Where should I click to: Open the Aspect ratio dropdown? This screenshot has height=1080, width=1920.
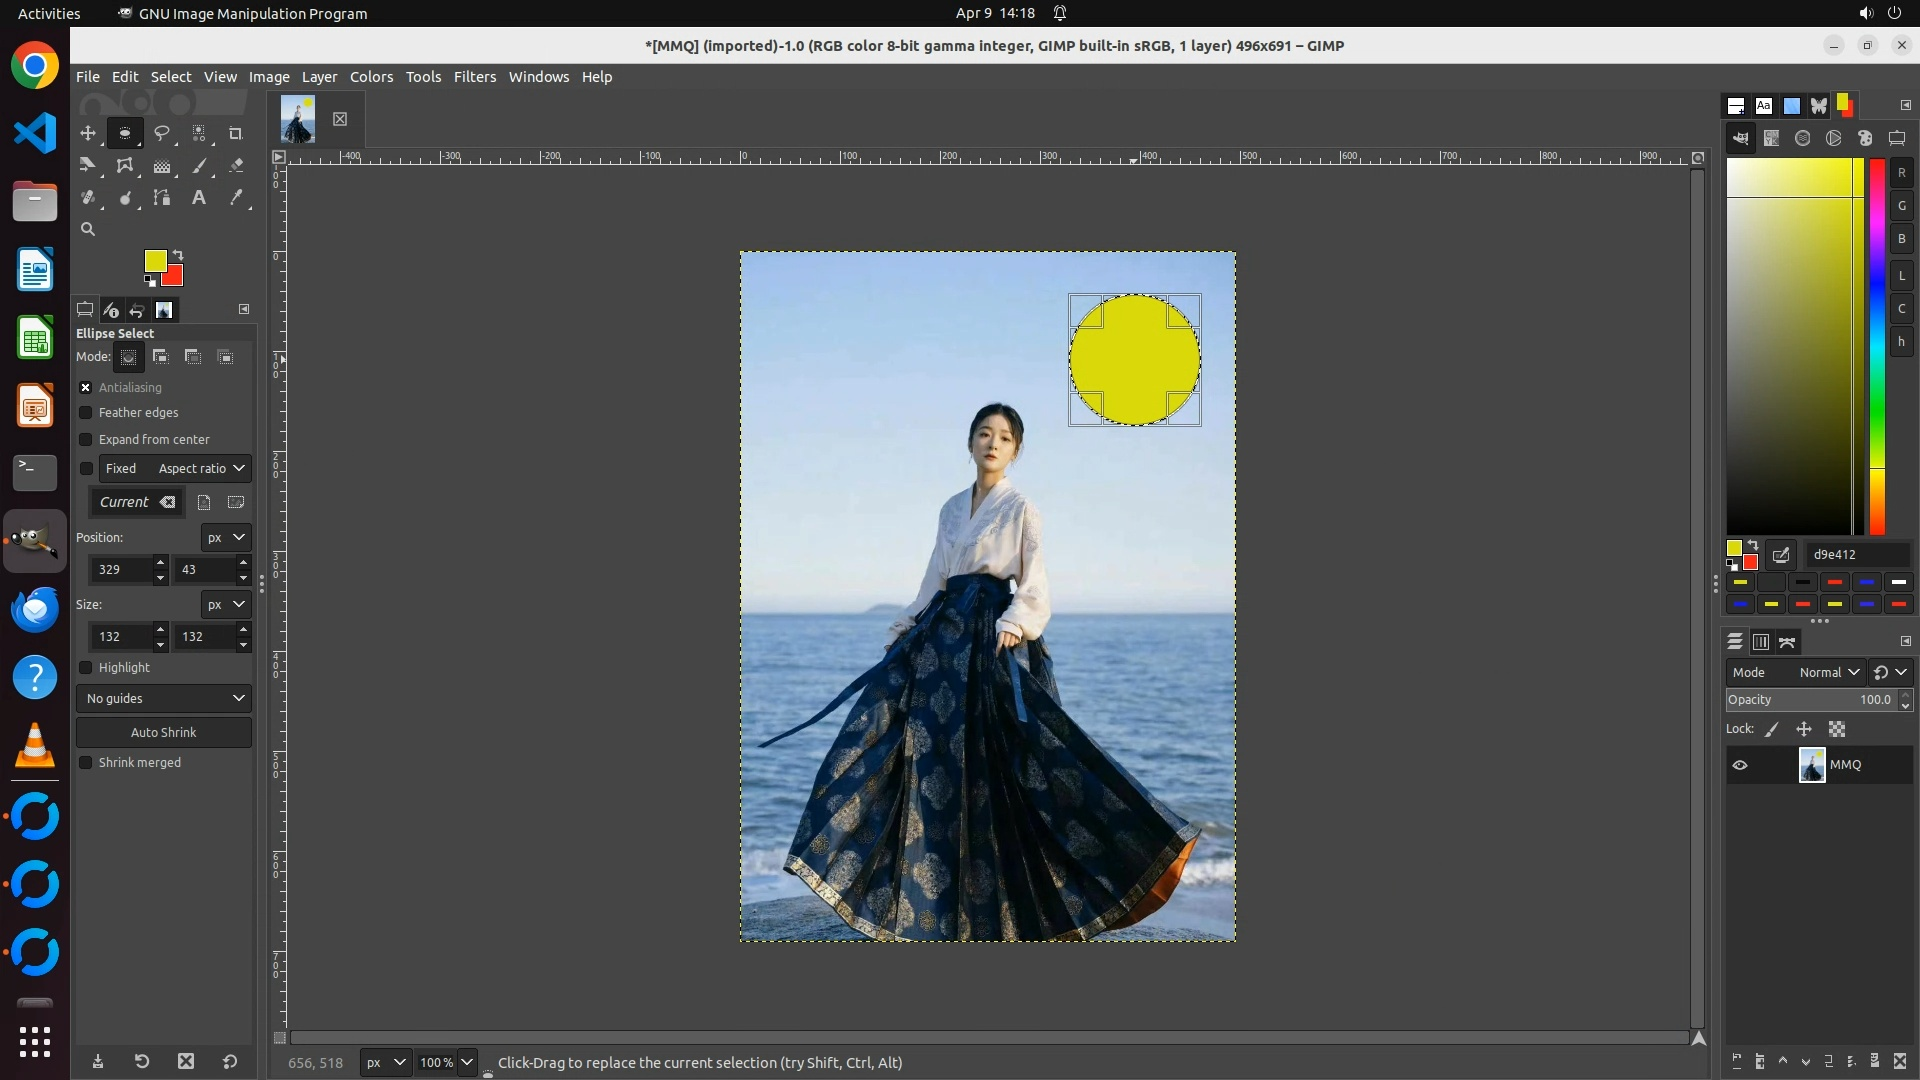(x=201, y=469)
